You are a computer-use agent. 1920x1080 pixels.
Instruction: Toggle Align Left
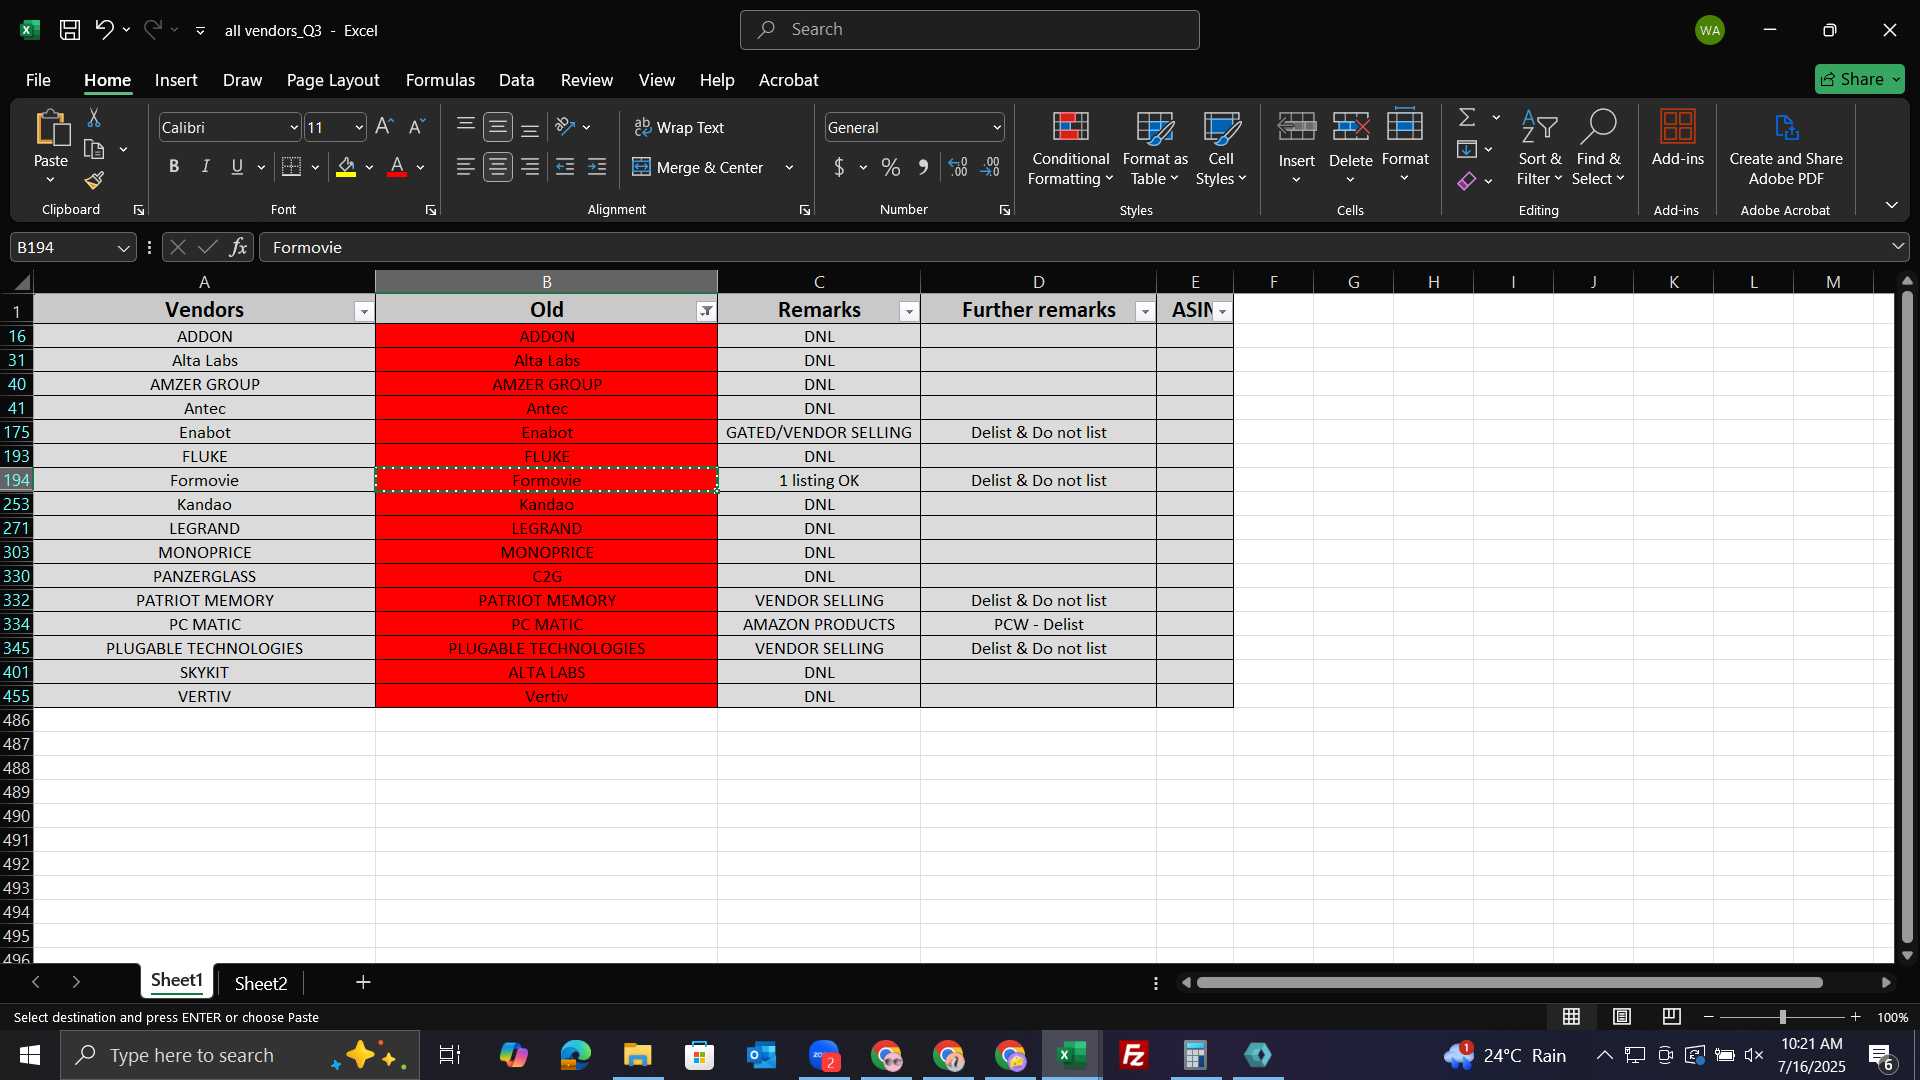(466, 167)
